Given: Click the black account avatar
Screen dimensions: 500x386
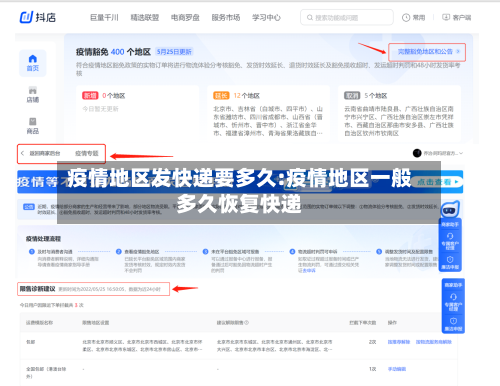Looking at the screenshot, I should point(417,153).
